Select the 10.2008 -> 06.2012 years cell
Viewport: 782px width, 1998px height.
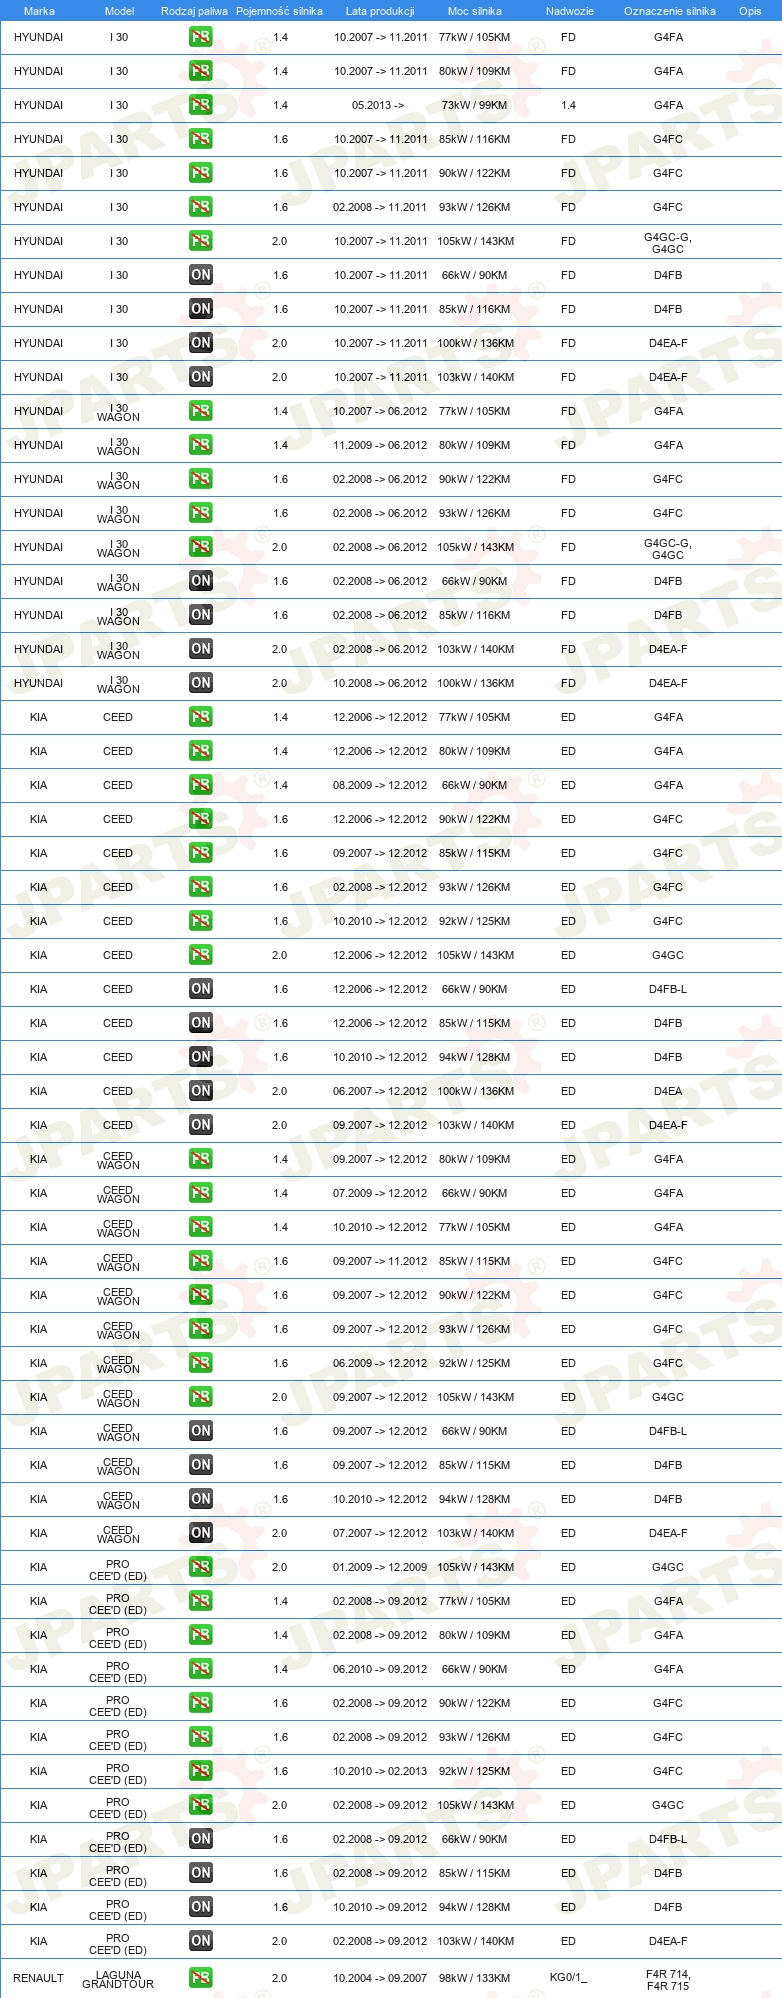380,683
